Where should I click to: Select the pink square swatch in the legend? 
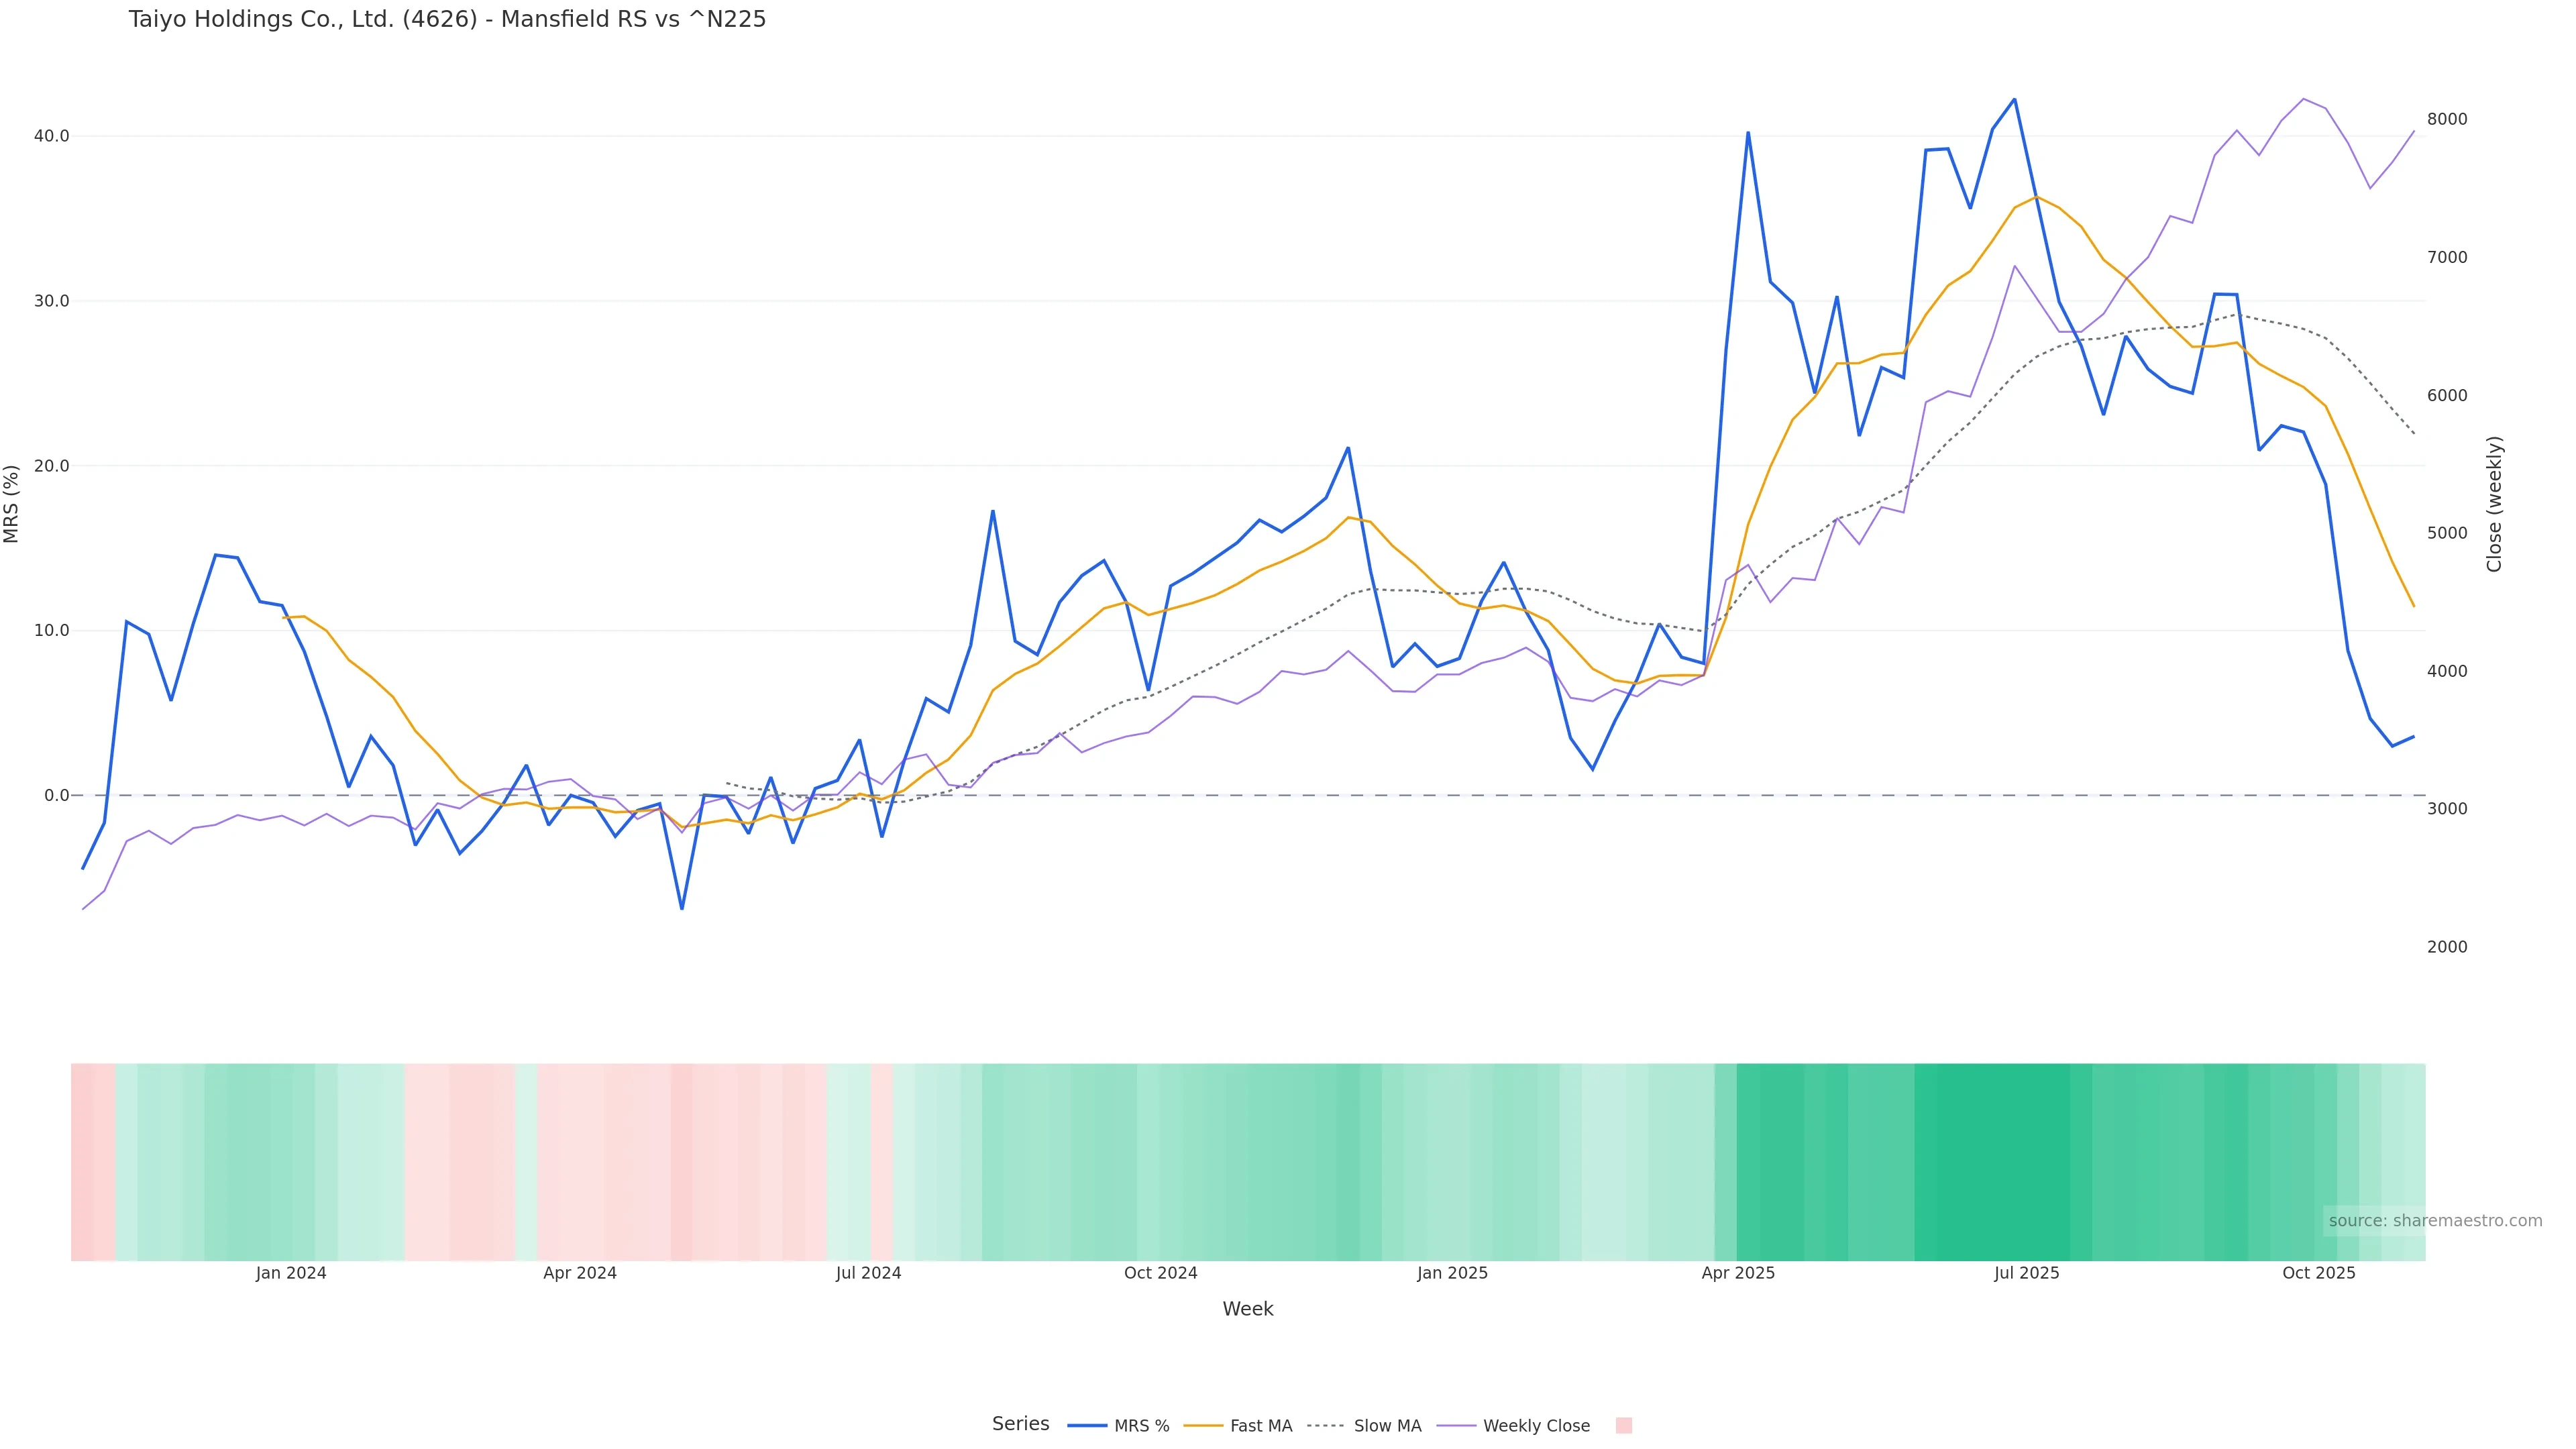1623,1426
